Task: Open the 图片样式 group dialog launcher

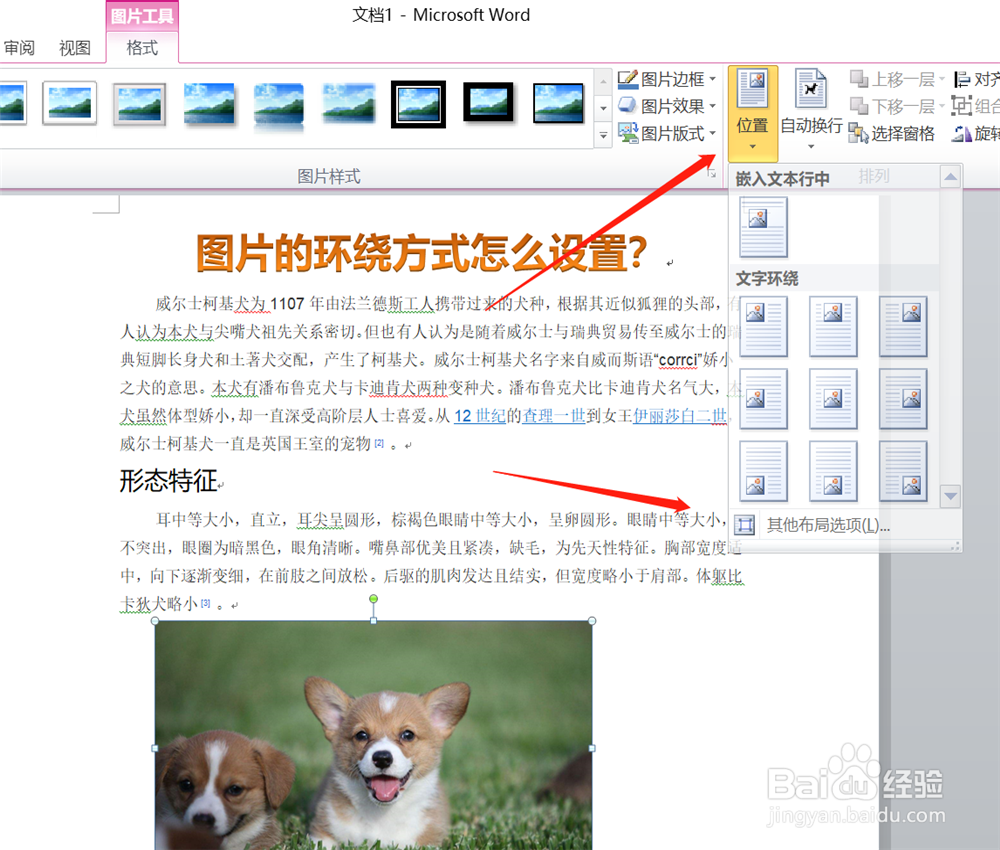Action: pos(711,174)
